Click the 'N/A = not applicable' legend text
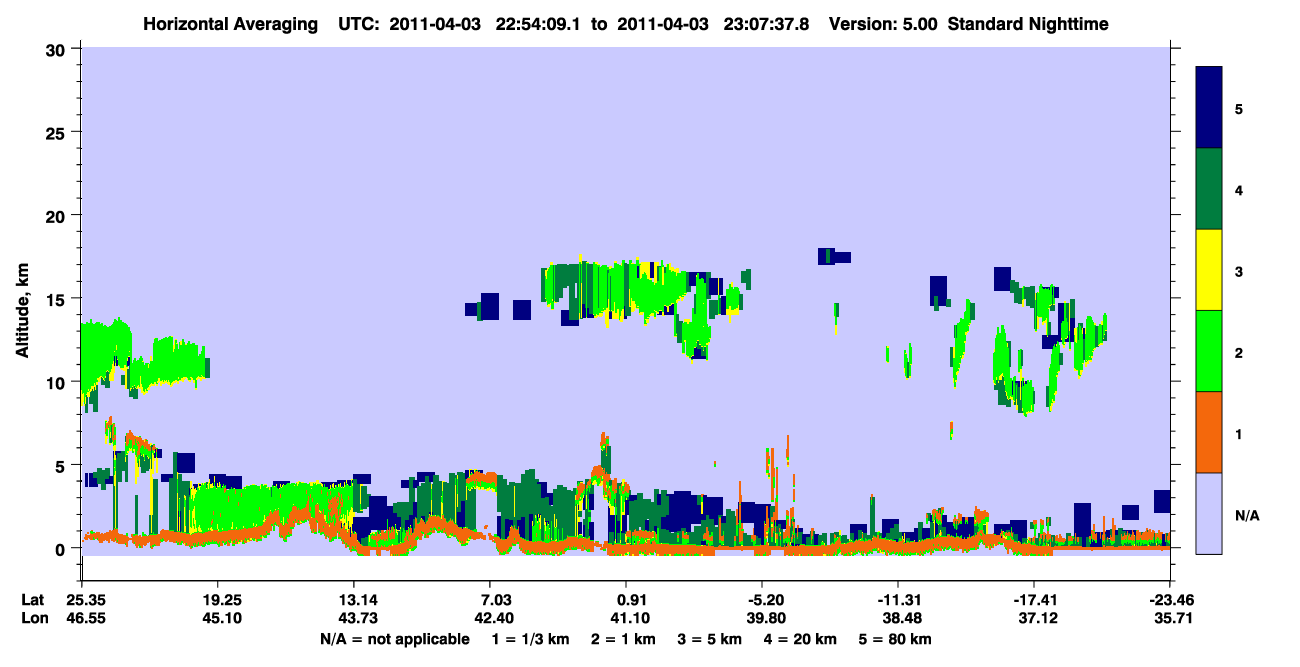This screenshot has height=667, width=1300. point(395,639)
